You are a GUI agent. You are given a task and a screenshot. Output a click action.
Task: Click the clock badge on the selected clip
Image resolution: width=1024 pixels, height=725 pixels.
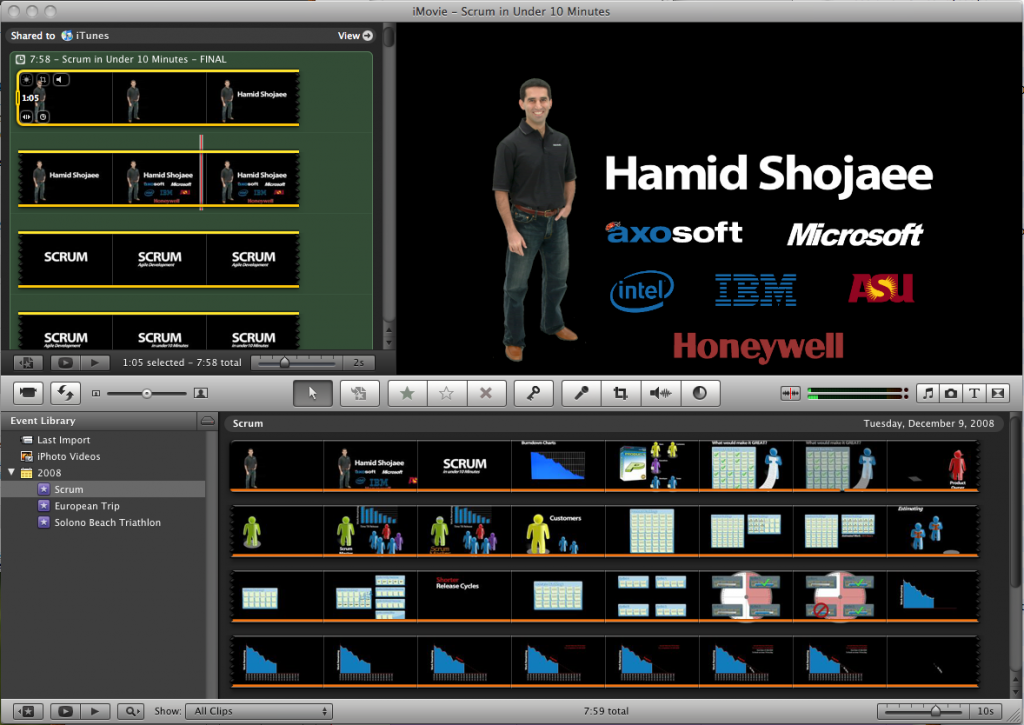(x=43, y=117)
